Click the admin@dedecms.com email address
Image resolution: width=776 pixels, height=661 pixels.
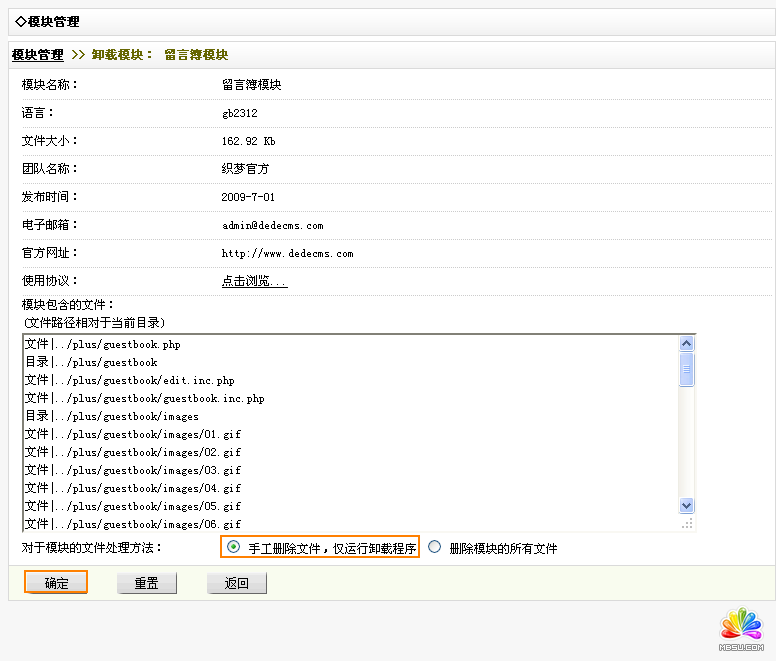[x=272, y=226]
